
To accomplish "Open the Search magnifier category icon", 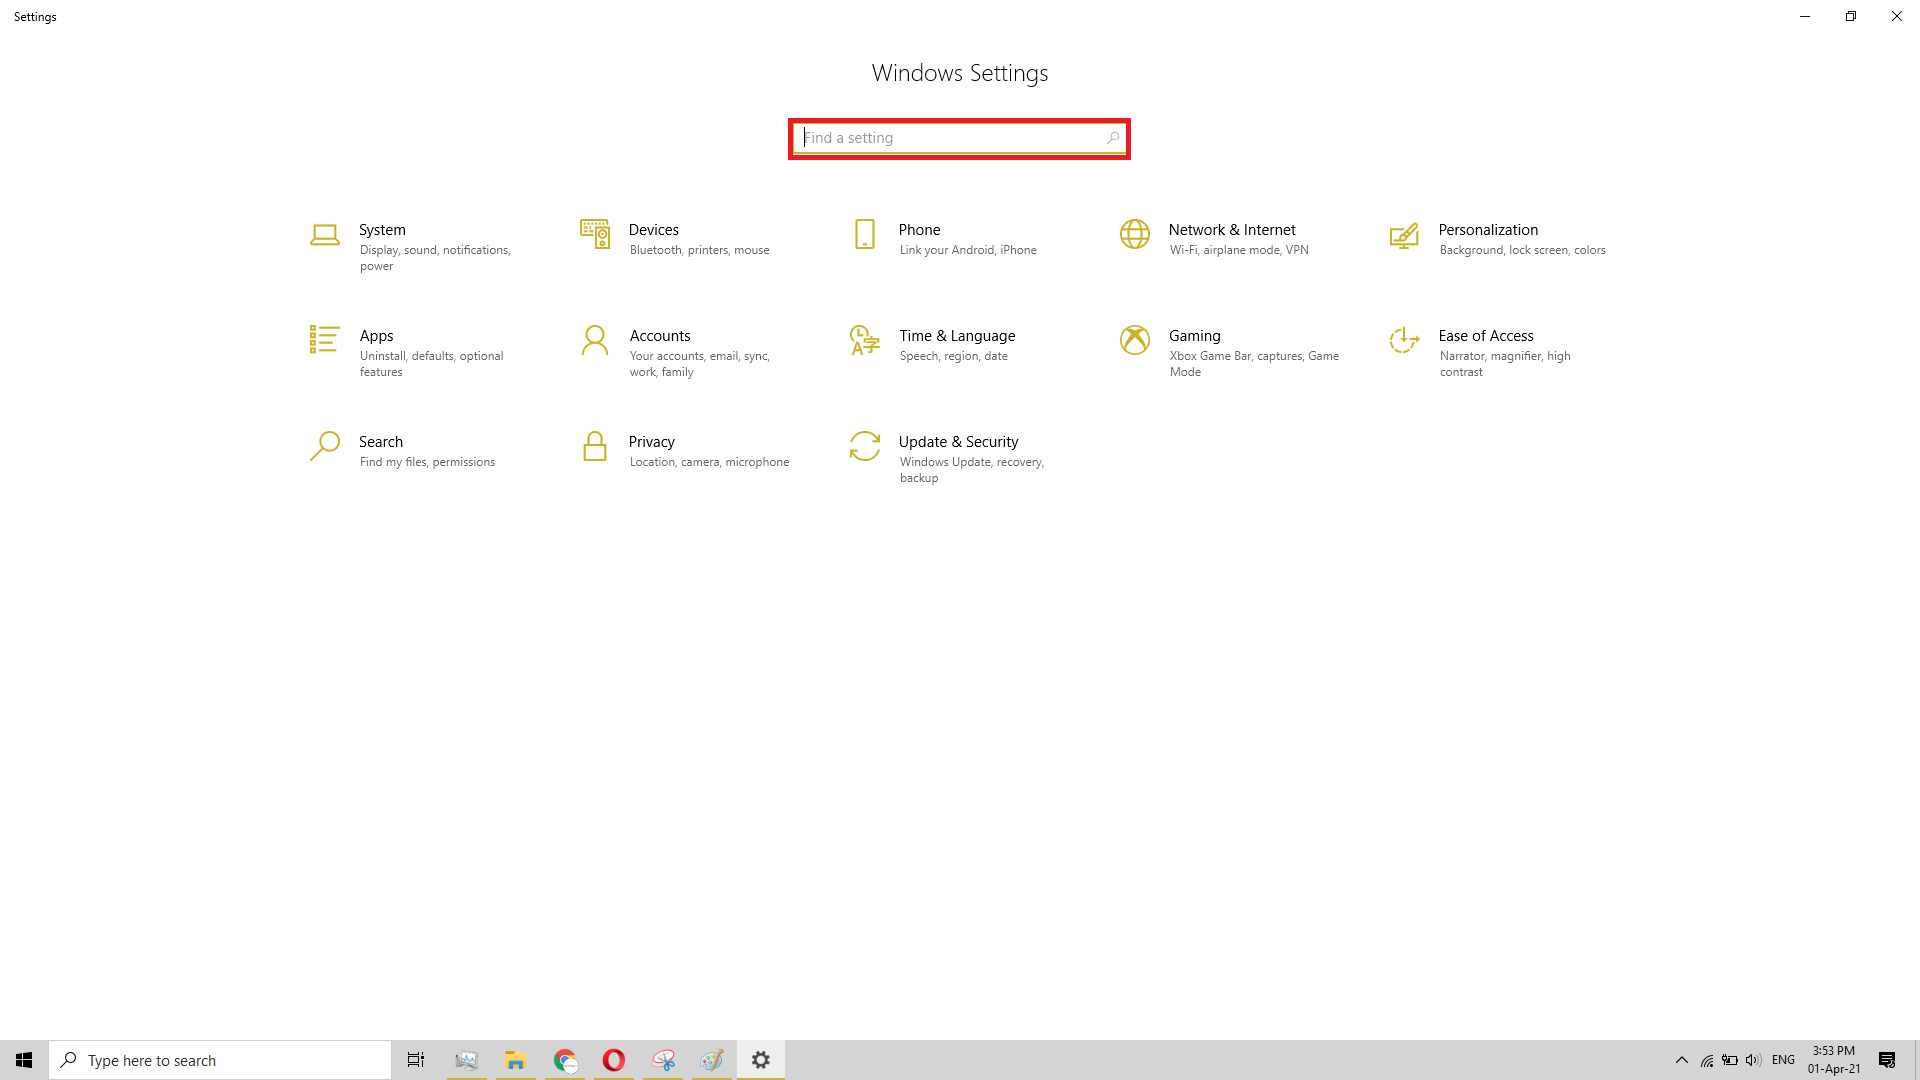I will pyautogui.click(x=324, y=446).
